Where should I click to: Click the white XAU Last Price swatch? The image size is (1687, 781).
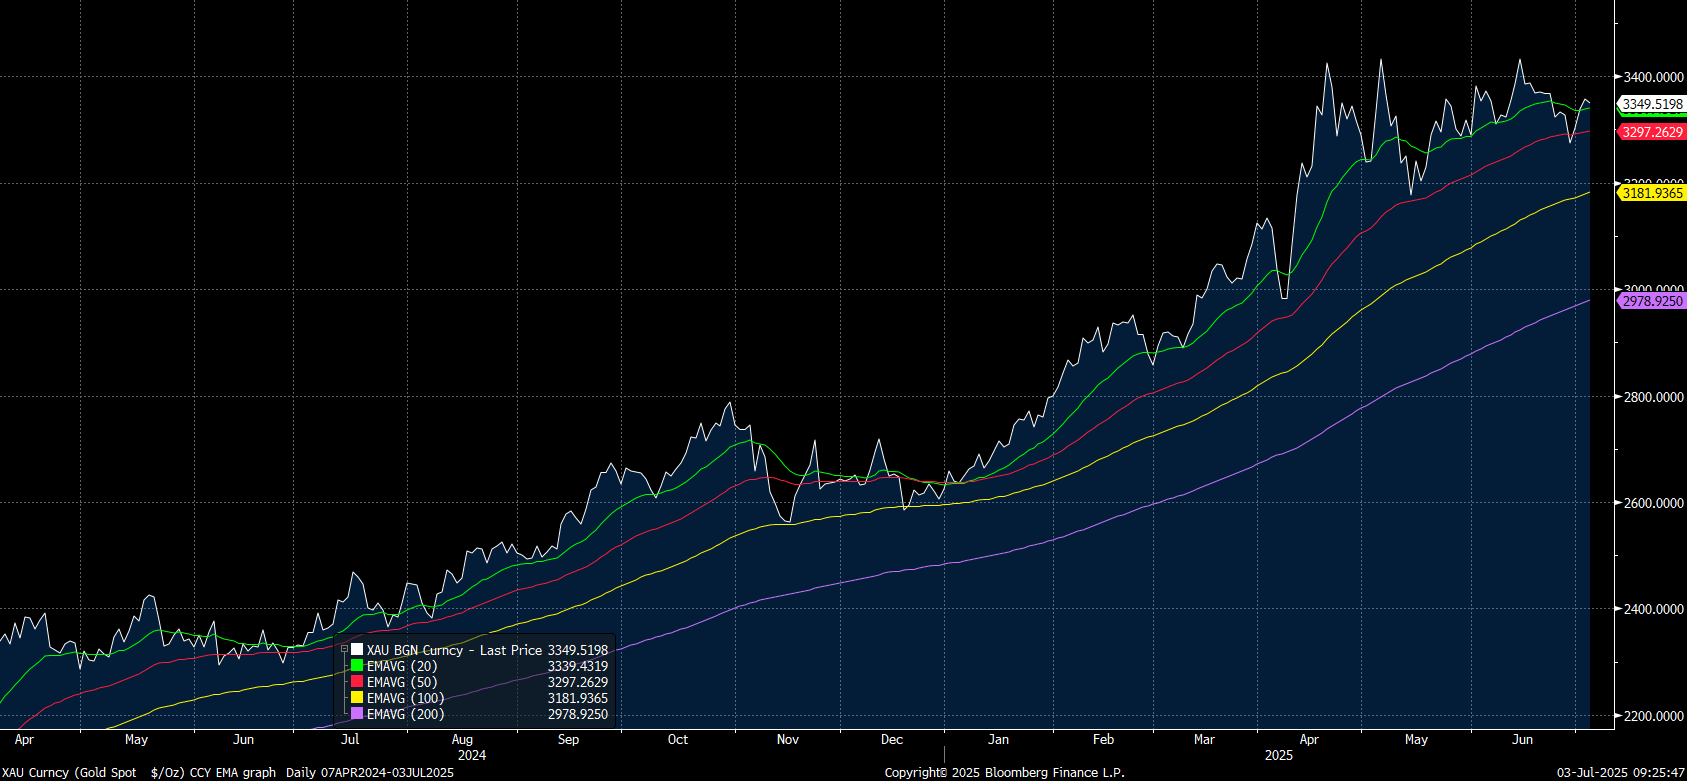[357, 650]
